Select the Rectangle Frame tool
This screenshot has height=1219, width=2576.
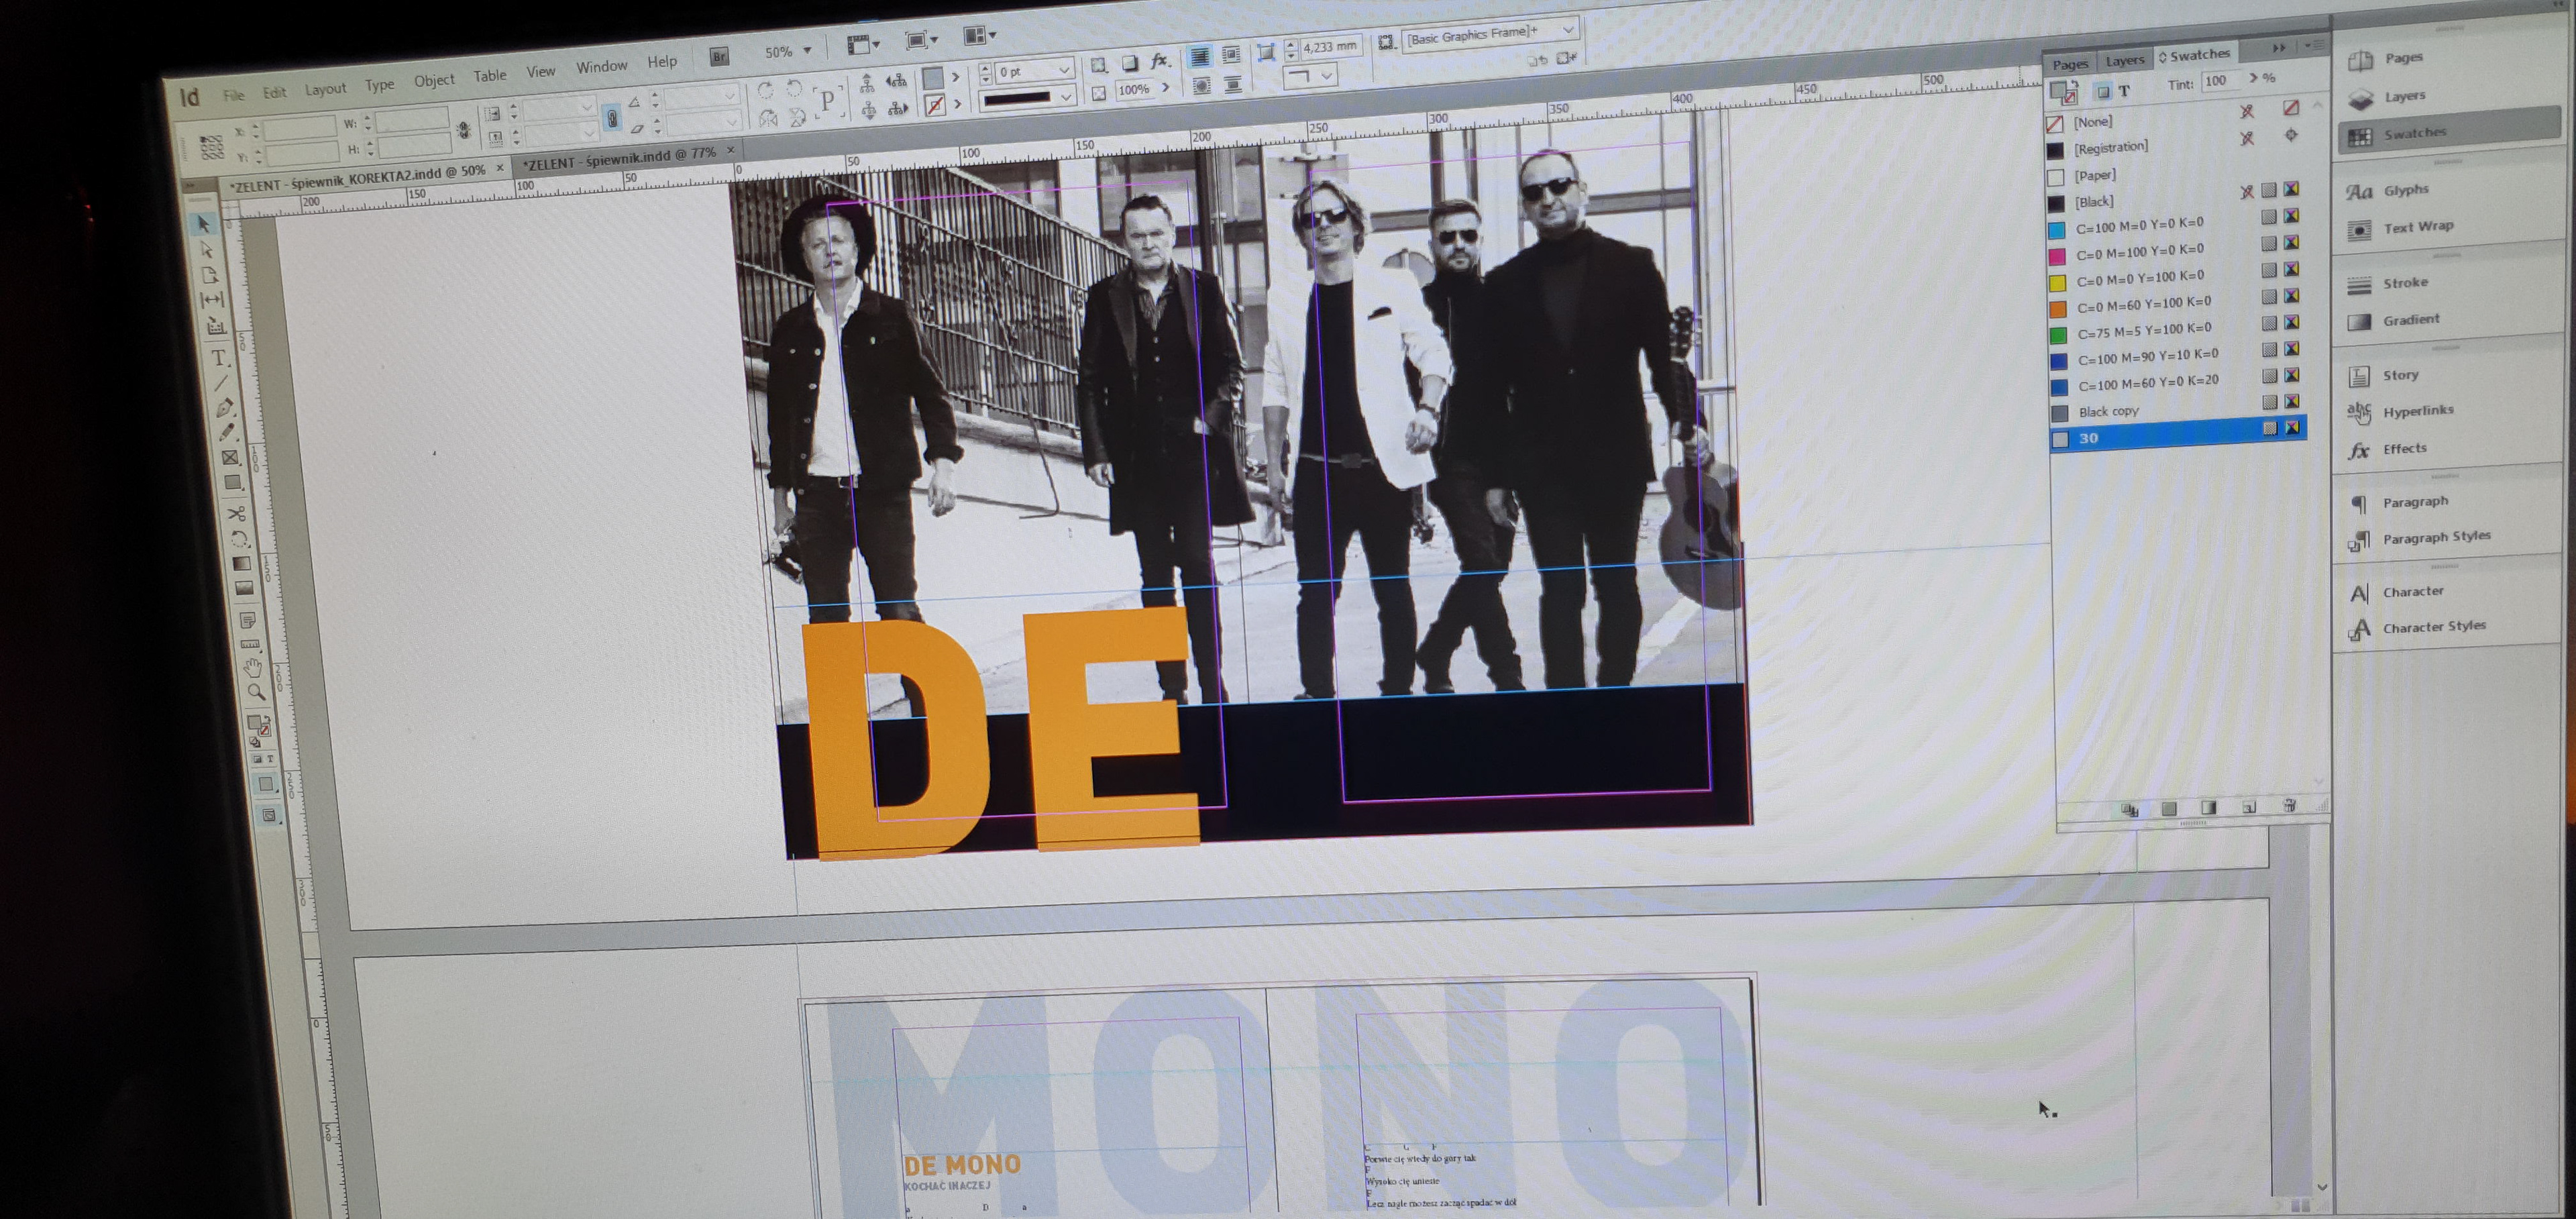tap(230, 458)
